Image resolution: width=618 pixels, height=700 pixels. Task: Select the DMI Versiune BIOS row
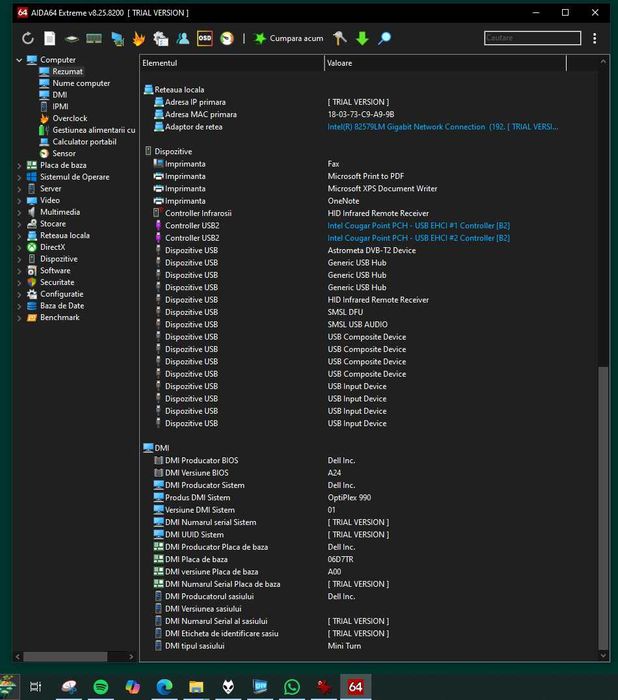point(369,473)
